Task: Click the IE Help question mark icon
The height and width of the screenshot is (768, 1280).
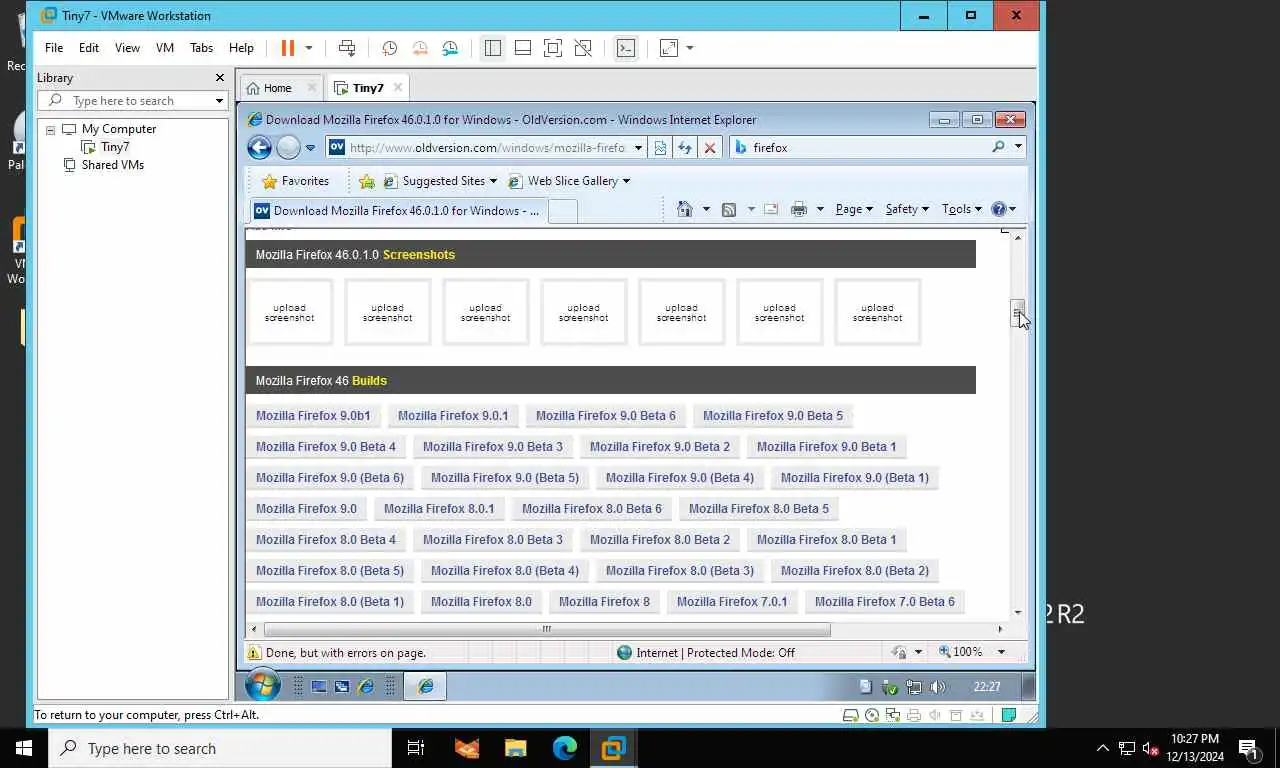Action: 999,209
